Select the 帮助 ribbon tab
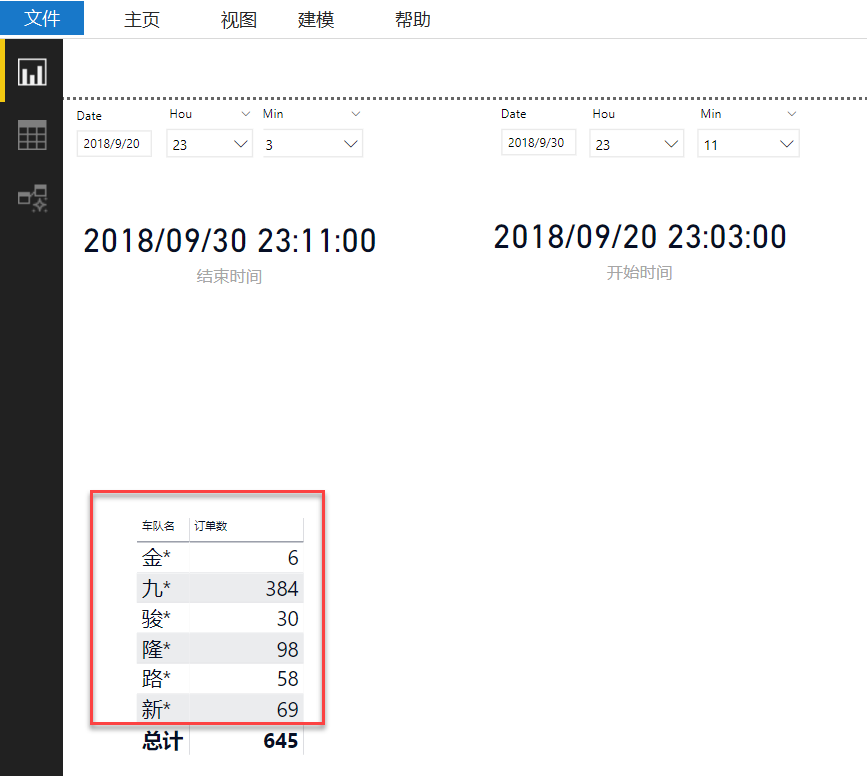867x776 pixels. click(x=412, y=20)
